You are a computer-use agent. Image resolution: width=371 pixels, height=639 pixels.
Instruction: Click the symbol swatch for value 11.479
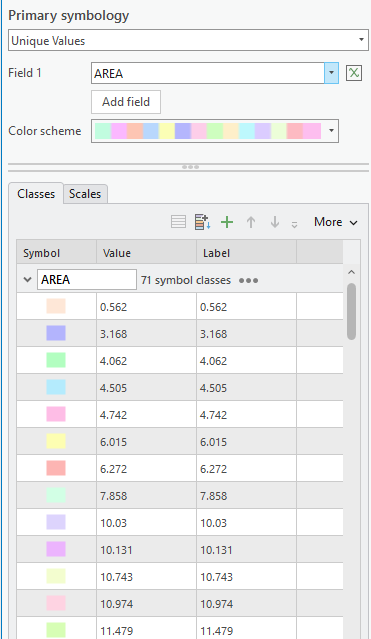pyautogui.click(x=56, y=630)
